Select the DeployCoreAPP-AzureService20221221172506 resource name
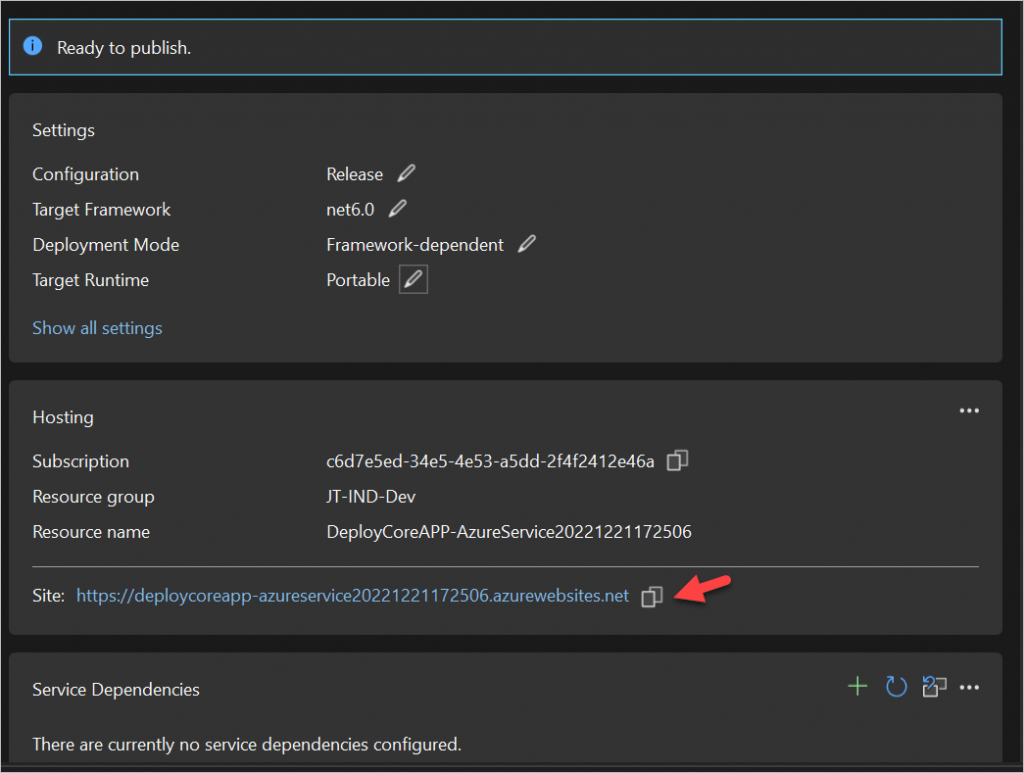The height and width of the screenshot is (773, 1024). tap(509, 532)
